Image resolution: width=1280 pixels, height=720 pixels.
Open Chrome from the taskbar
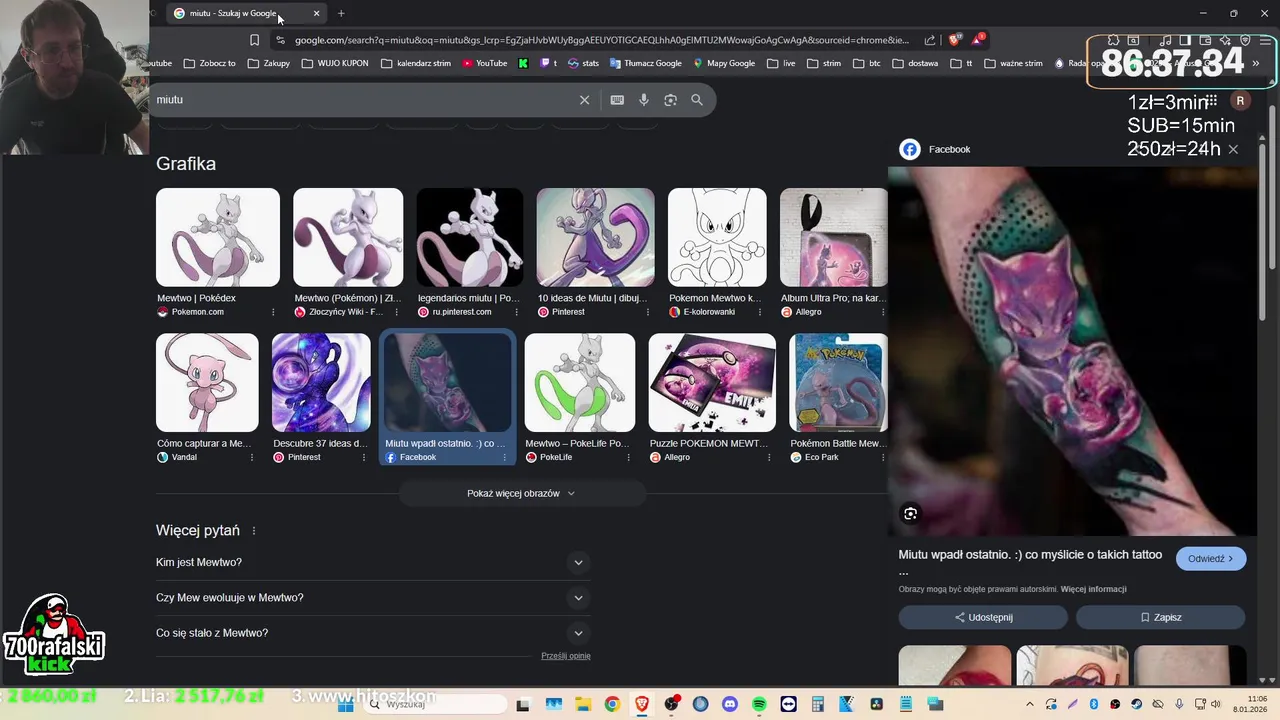pos(612,704)
